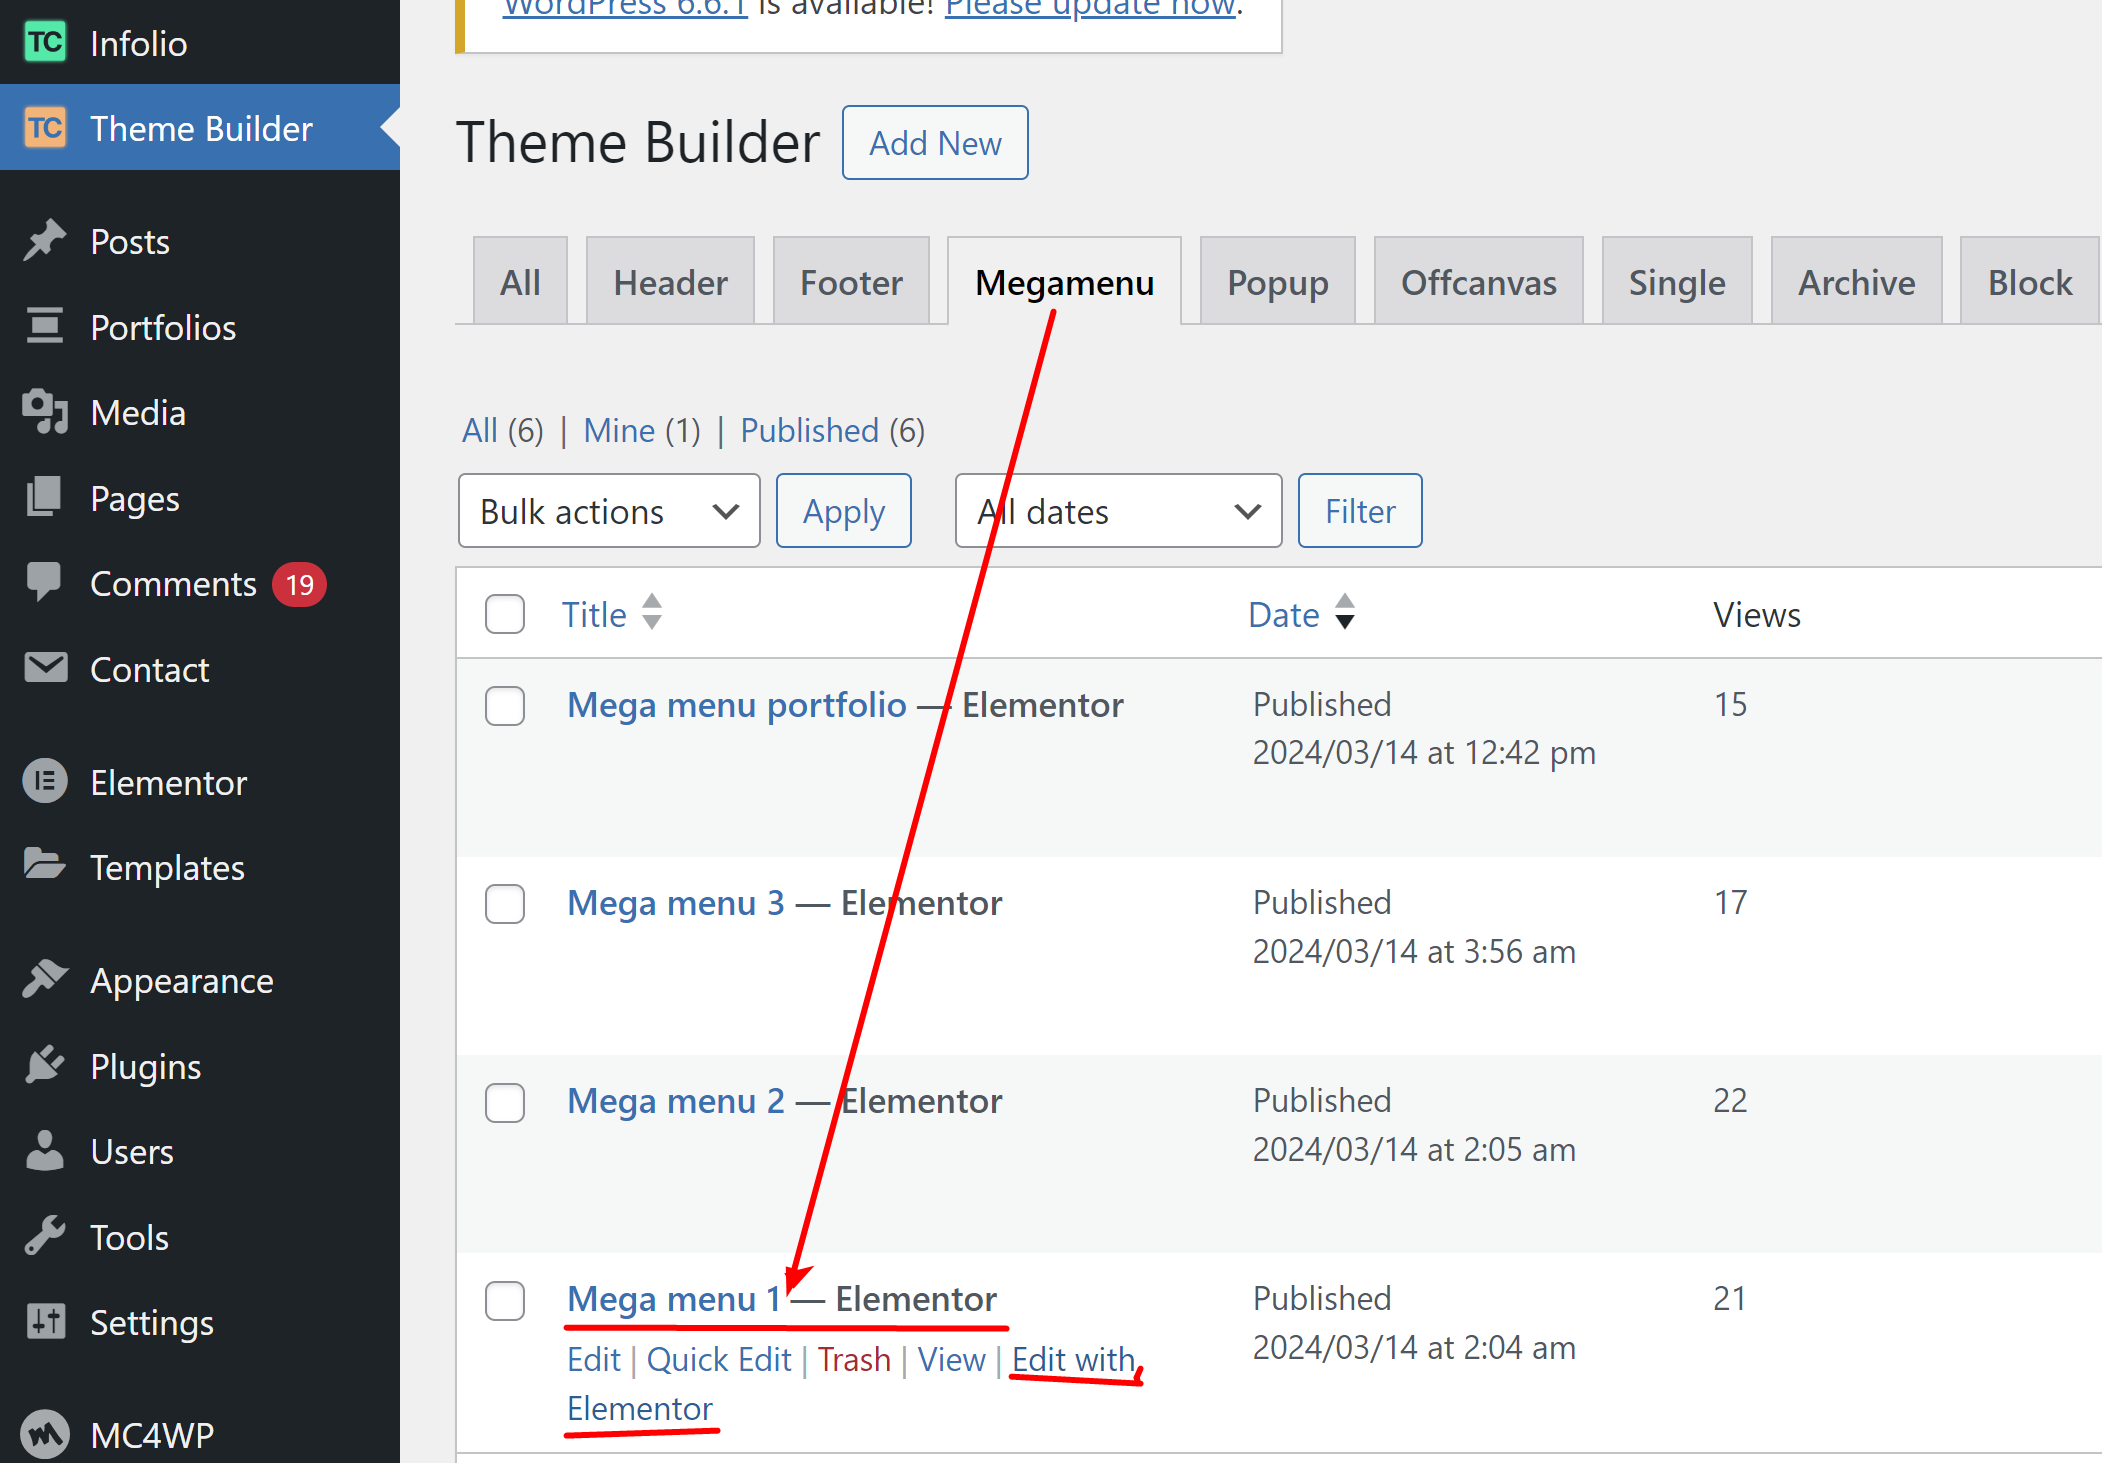Open the Appearance menu item

pyautogui.click(x=200, y=980)
